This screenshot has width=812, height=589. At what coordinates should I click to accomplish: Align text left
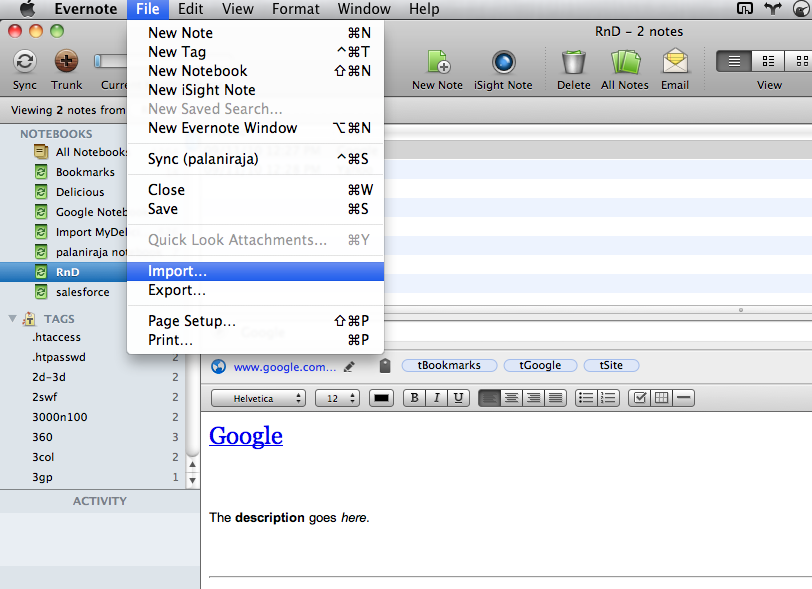click(489, 398)
